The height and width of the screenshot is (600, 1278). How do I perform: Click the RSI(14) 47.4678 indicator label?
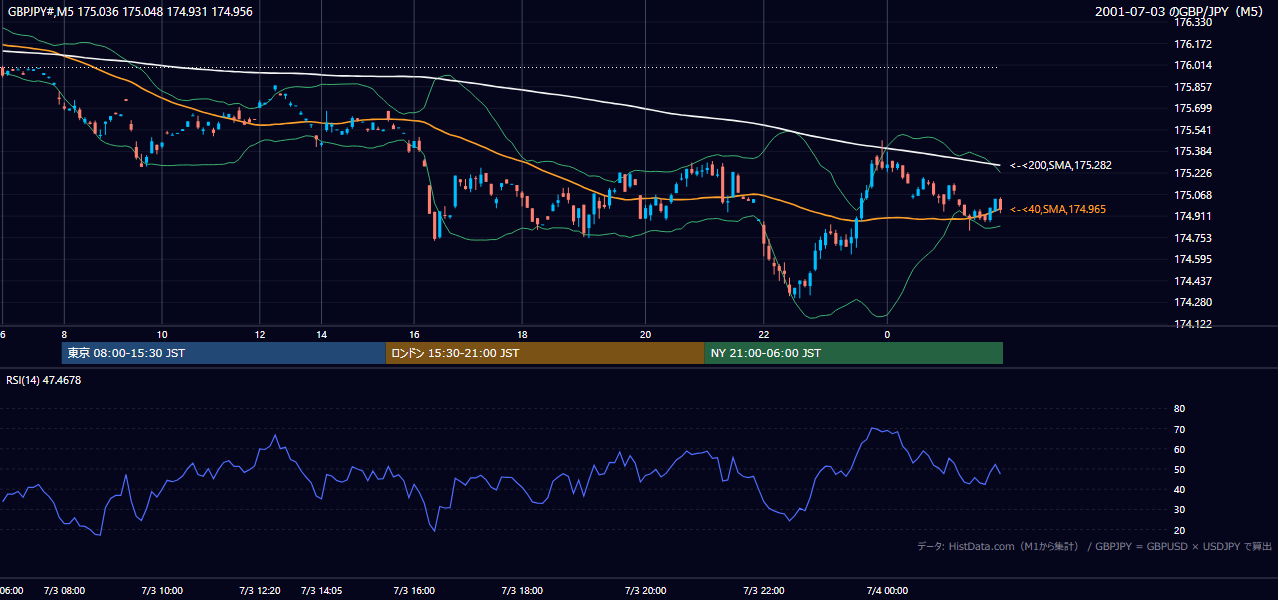(x=44, y=380)
